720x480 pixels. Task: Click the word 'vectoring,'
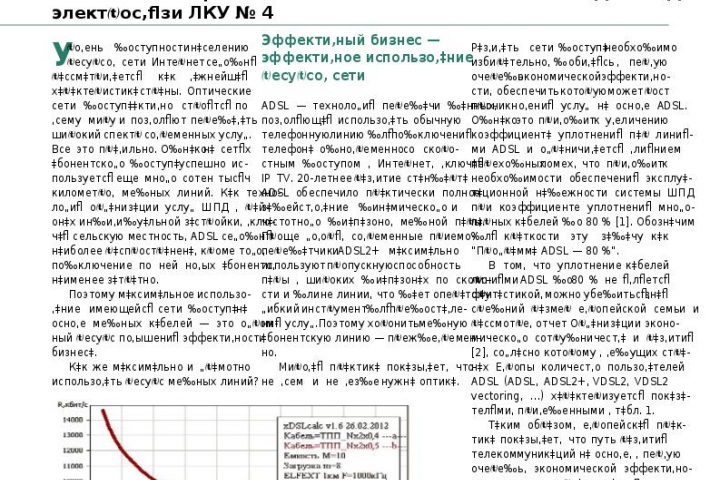(x=496, y=396)
